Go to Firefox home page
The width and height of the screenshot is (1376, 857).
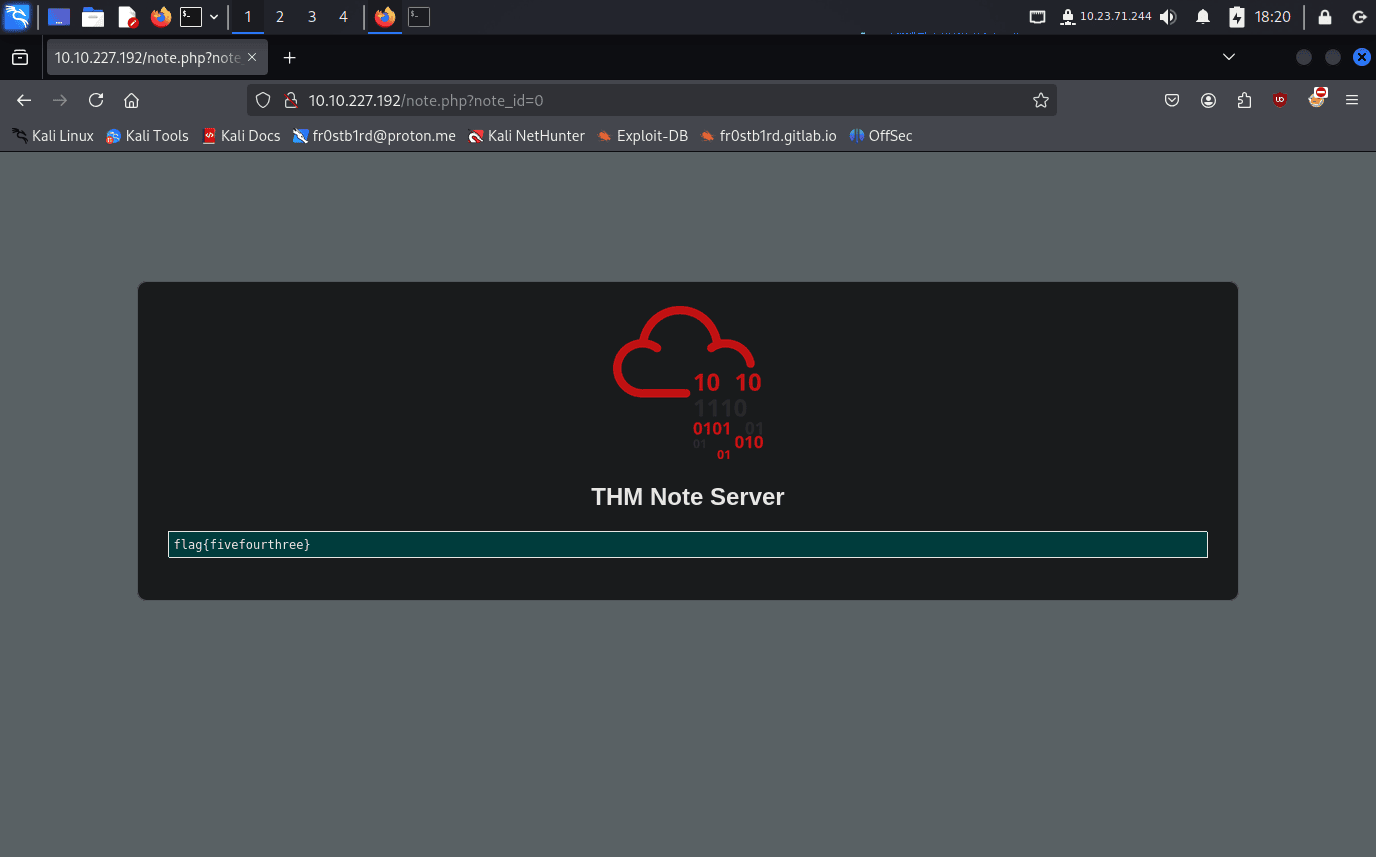[x=131, y=100]
